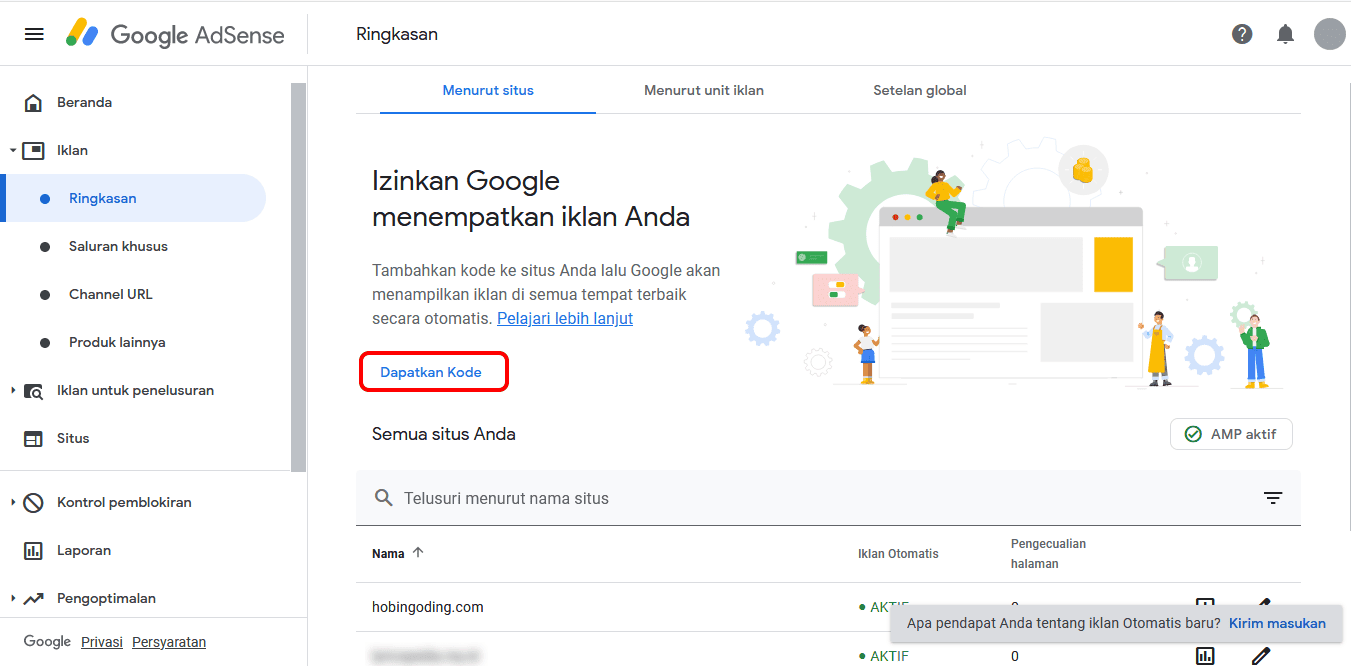Click the Iklan ads icon in sidebar
Screen dimensions: 1351x666
click(x=33, y=150)
